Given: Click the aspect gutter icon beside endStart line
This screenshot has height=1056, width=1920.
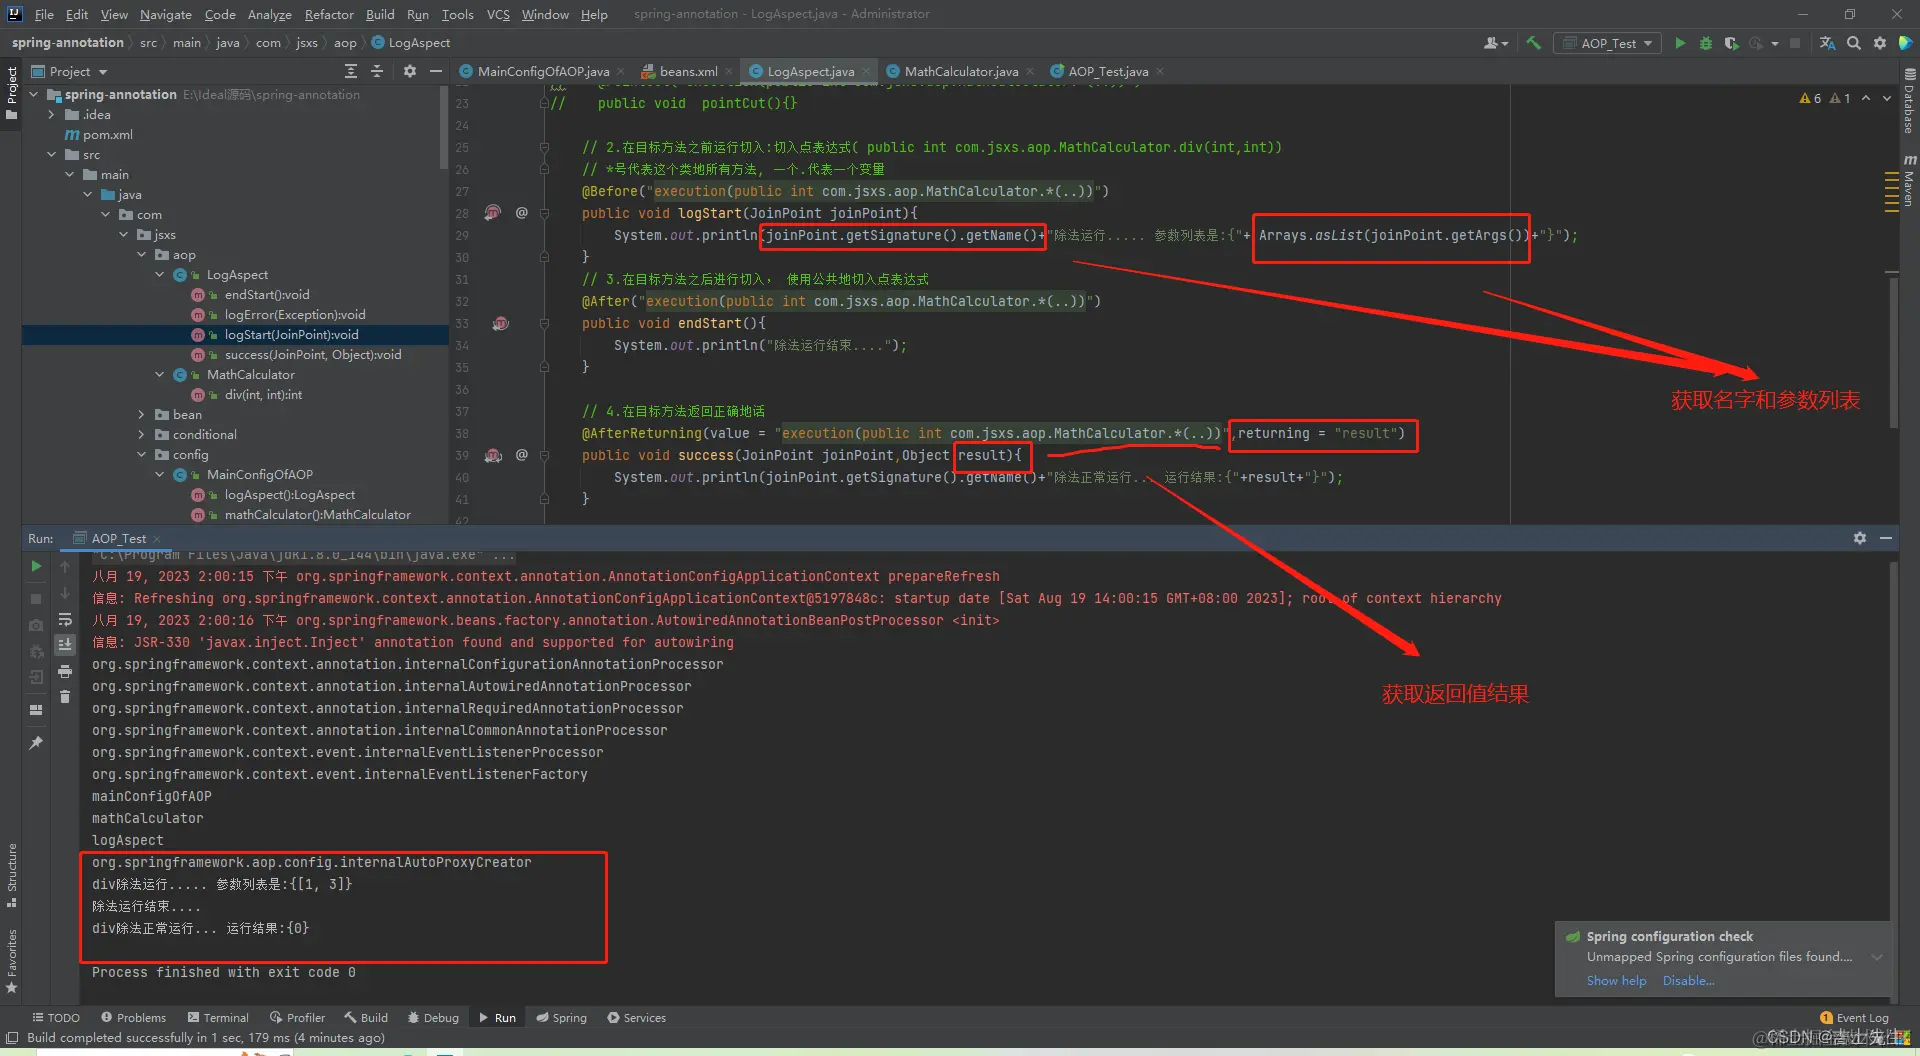Looking at the screenshot, I should click(501, 323).
